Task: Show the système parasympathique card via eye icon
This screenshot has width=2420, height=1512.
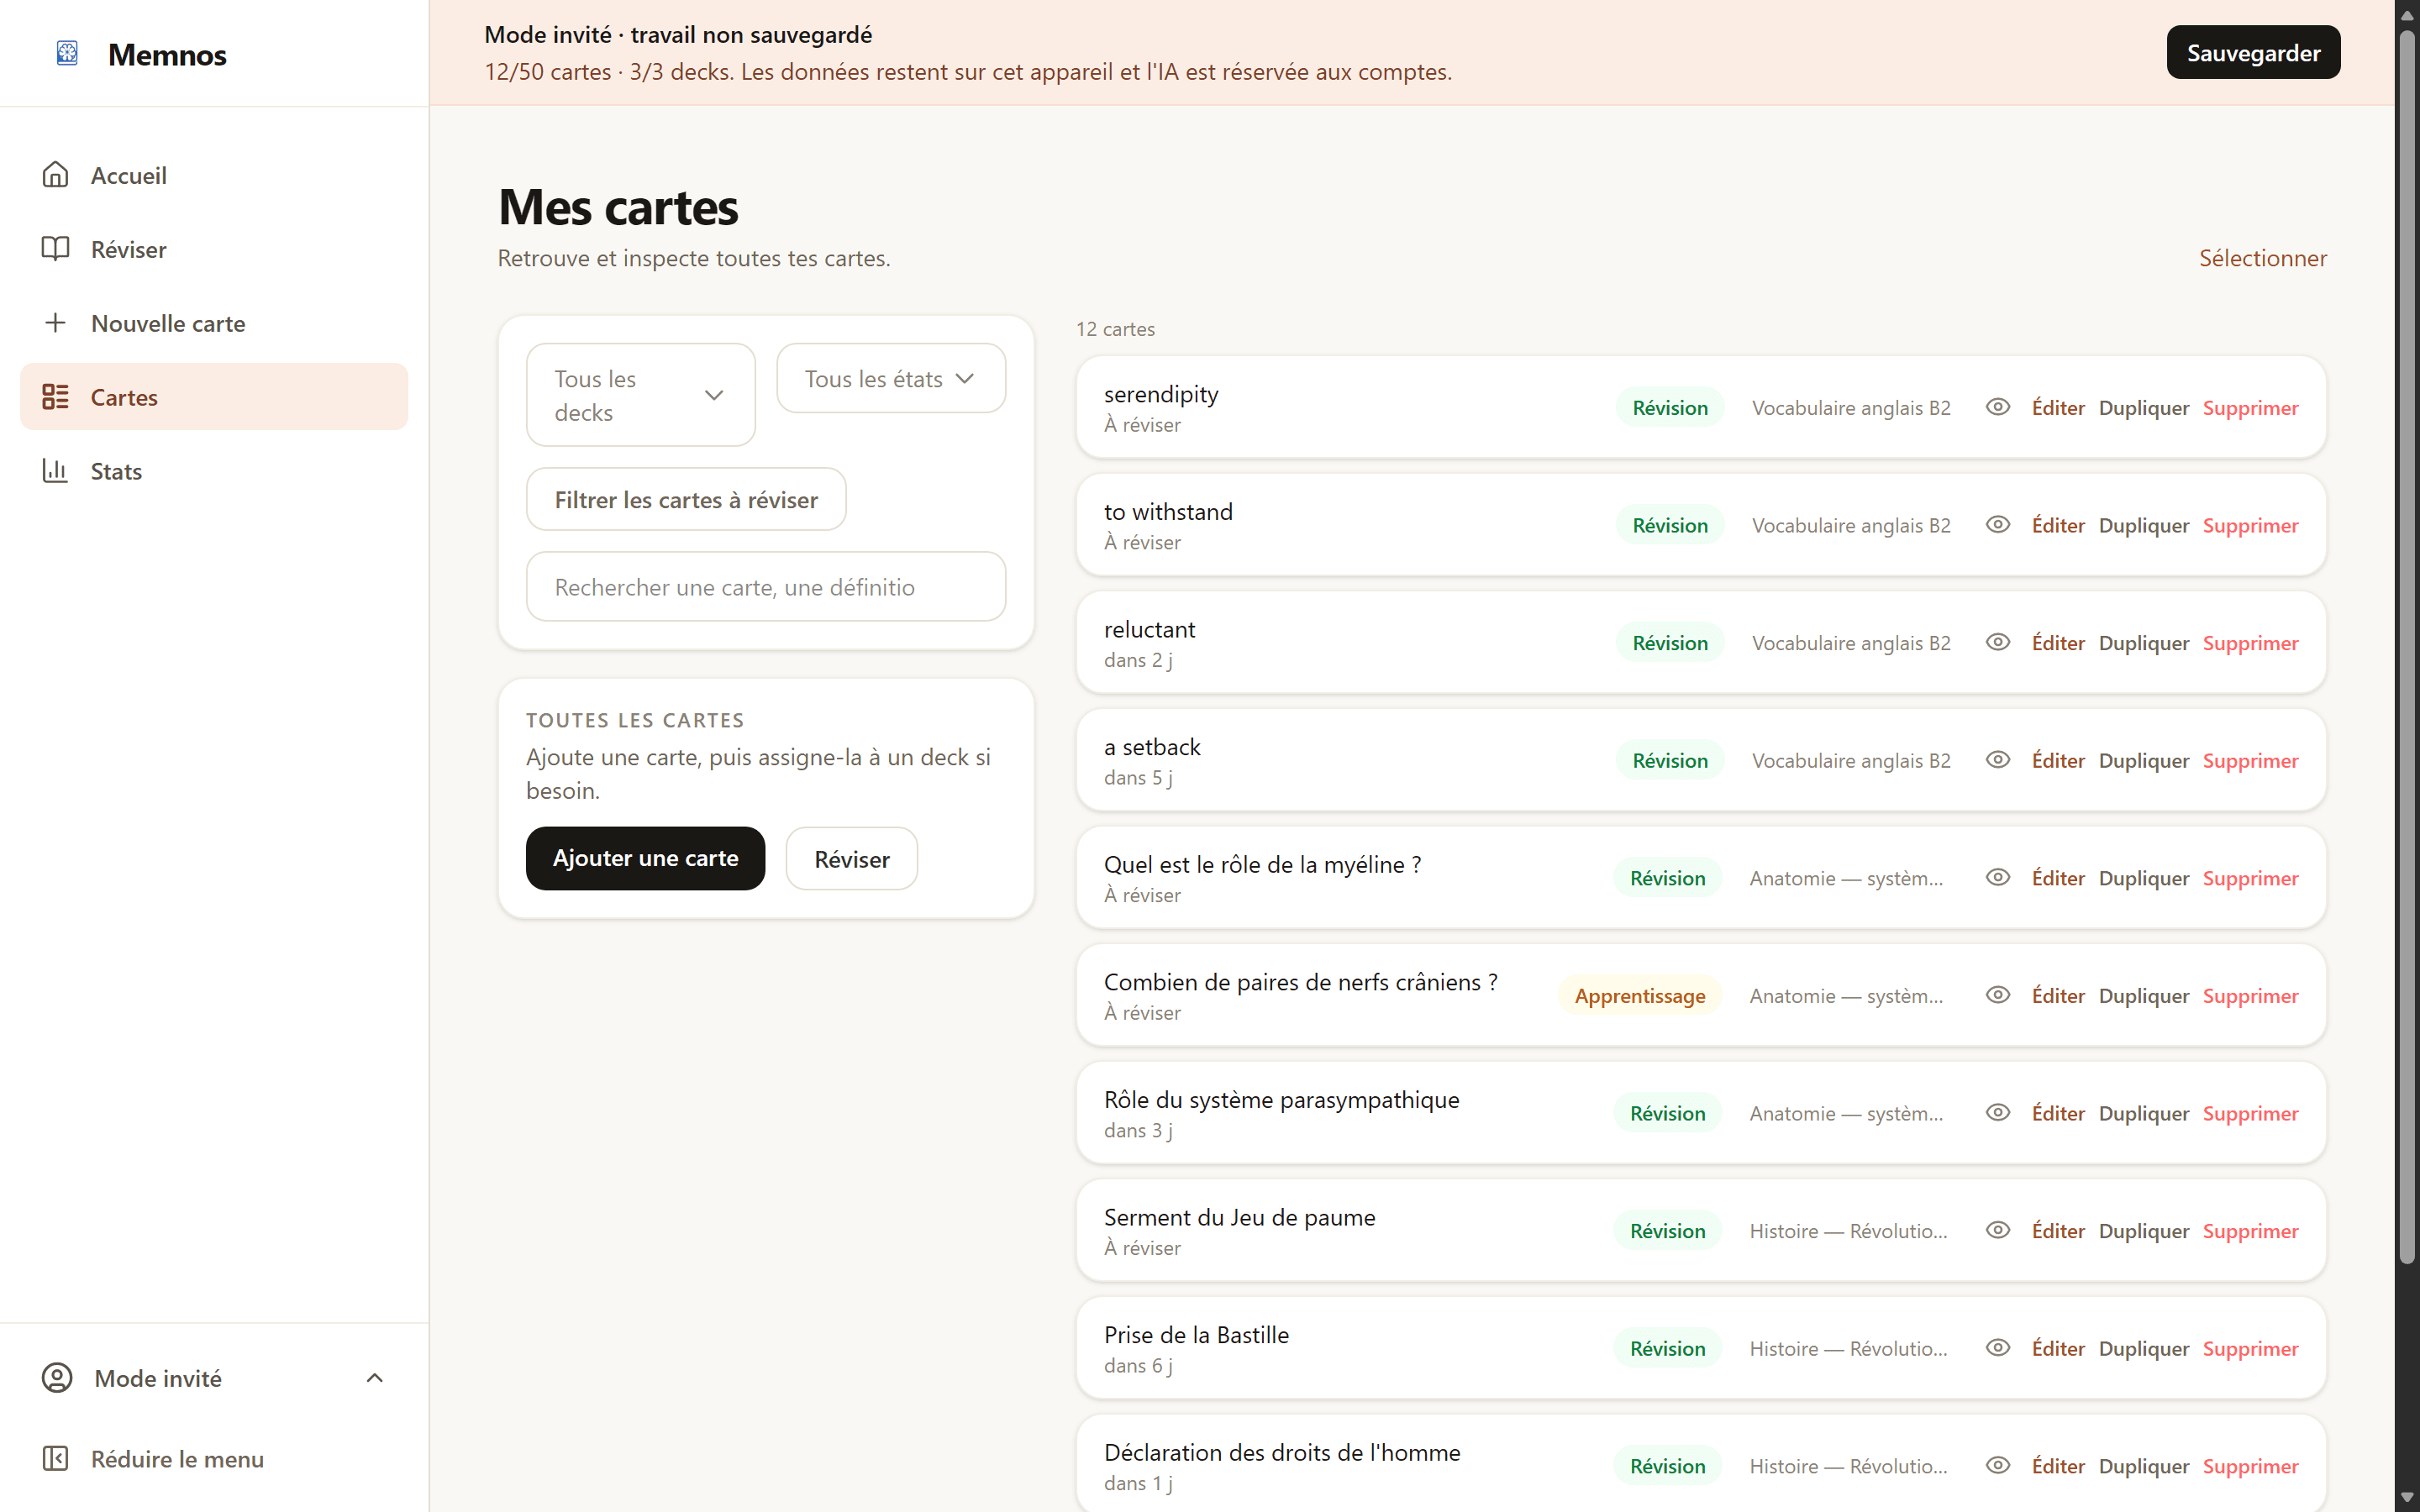Action: point(1997,1113)
